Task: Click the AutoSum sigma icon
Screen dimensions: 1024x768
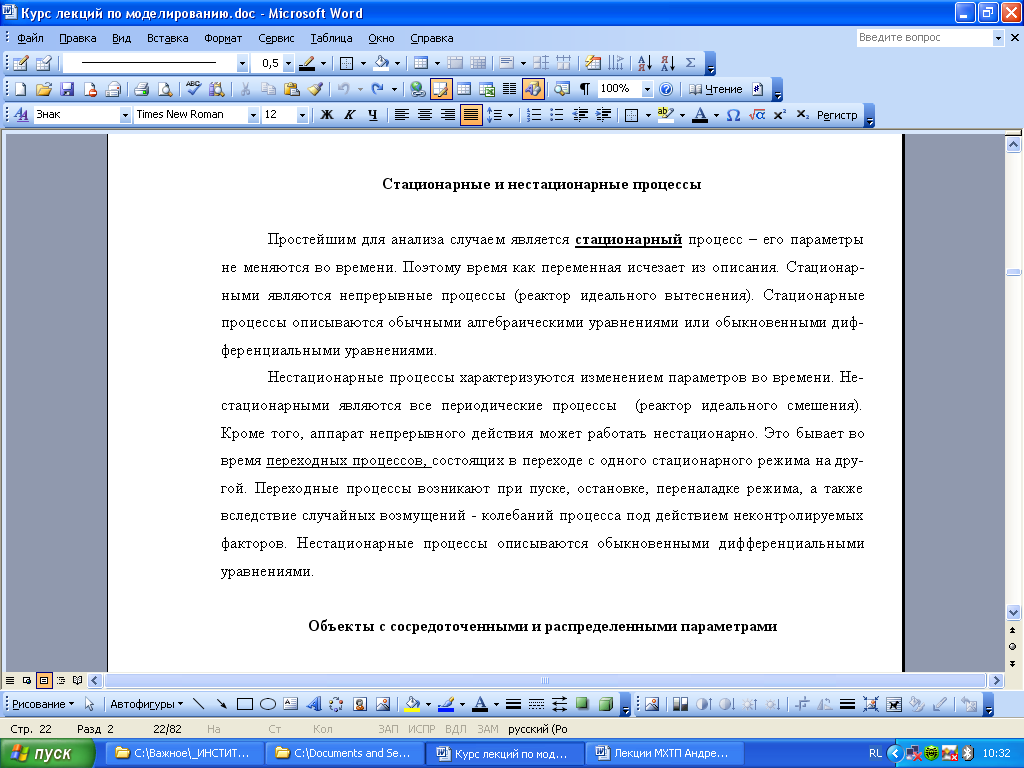Action: click(690, 63)
